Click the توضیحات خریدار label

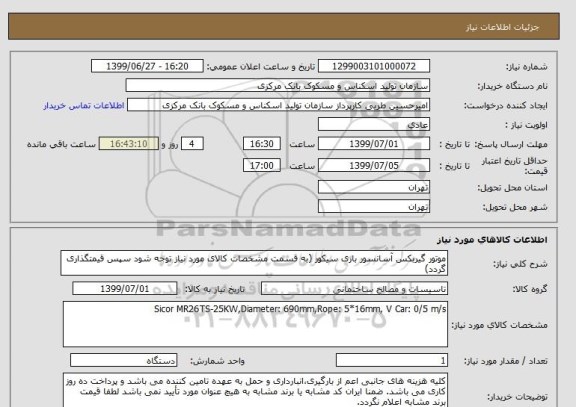coord(517,397)
